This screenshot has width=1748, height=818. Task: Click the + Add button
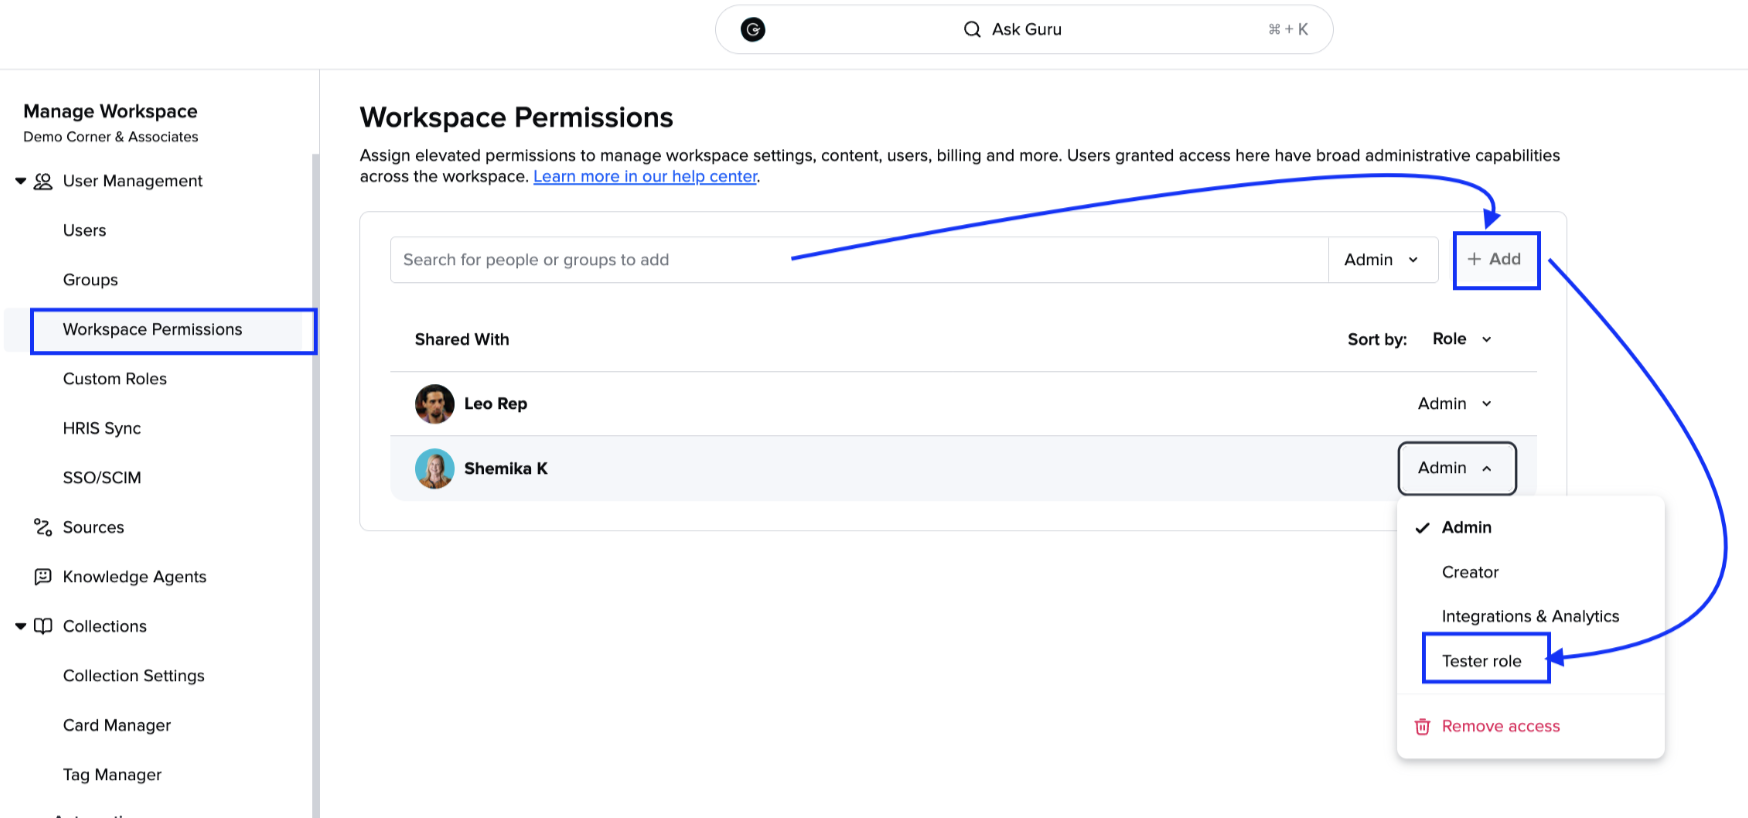pos(1496,260)
